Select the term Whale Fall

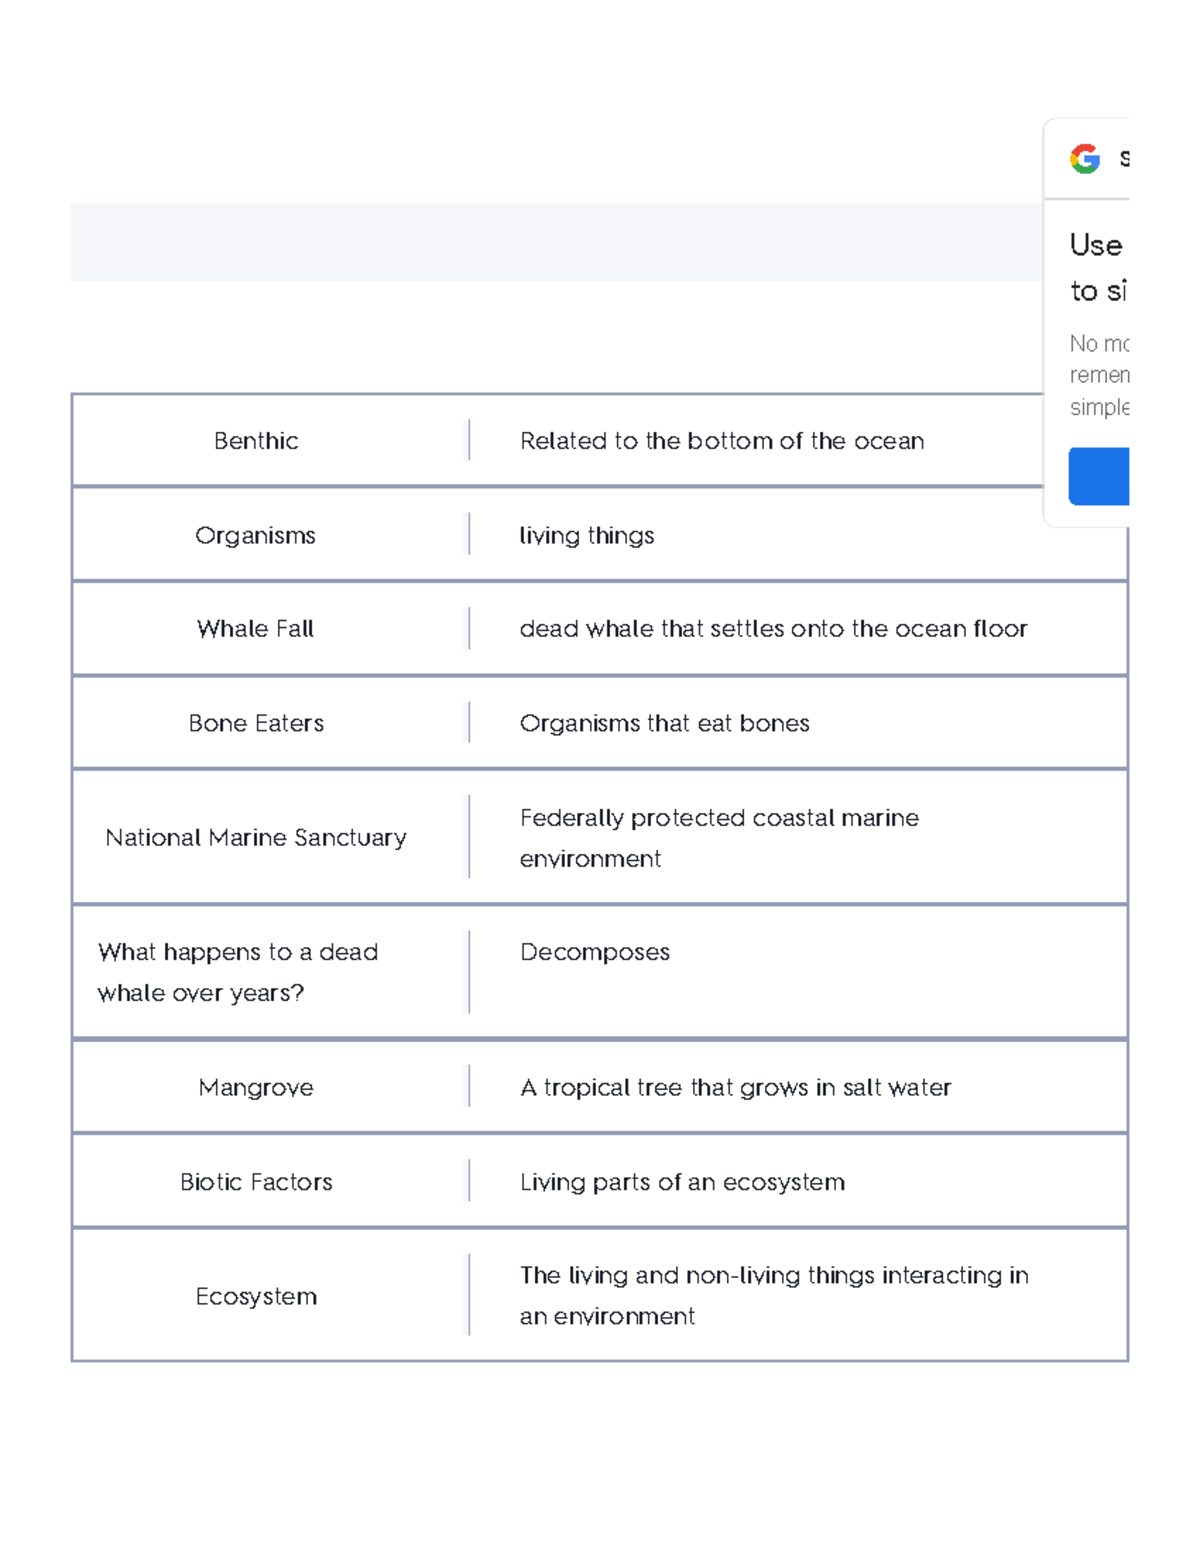[x=256, y=629]
